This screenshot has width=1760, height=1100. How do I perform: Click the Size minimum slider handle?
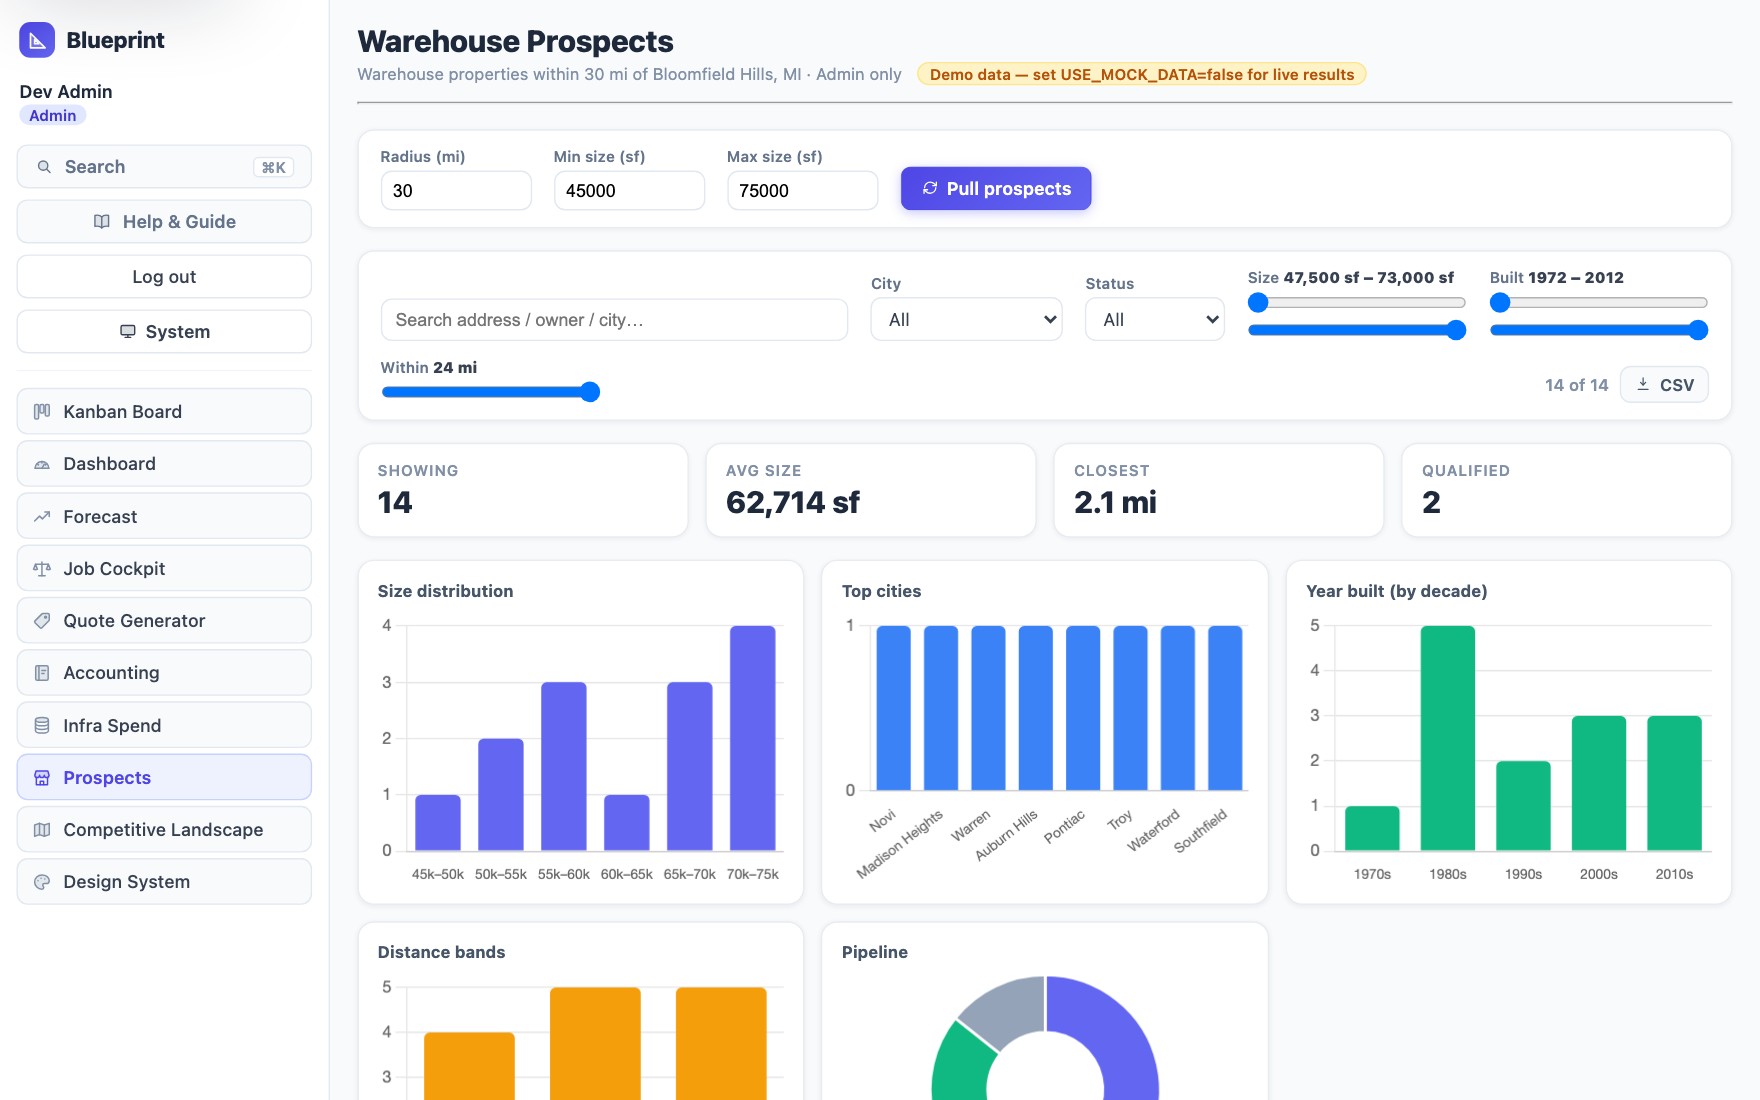point(1258,302)
